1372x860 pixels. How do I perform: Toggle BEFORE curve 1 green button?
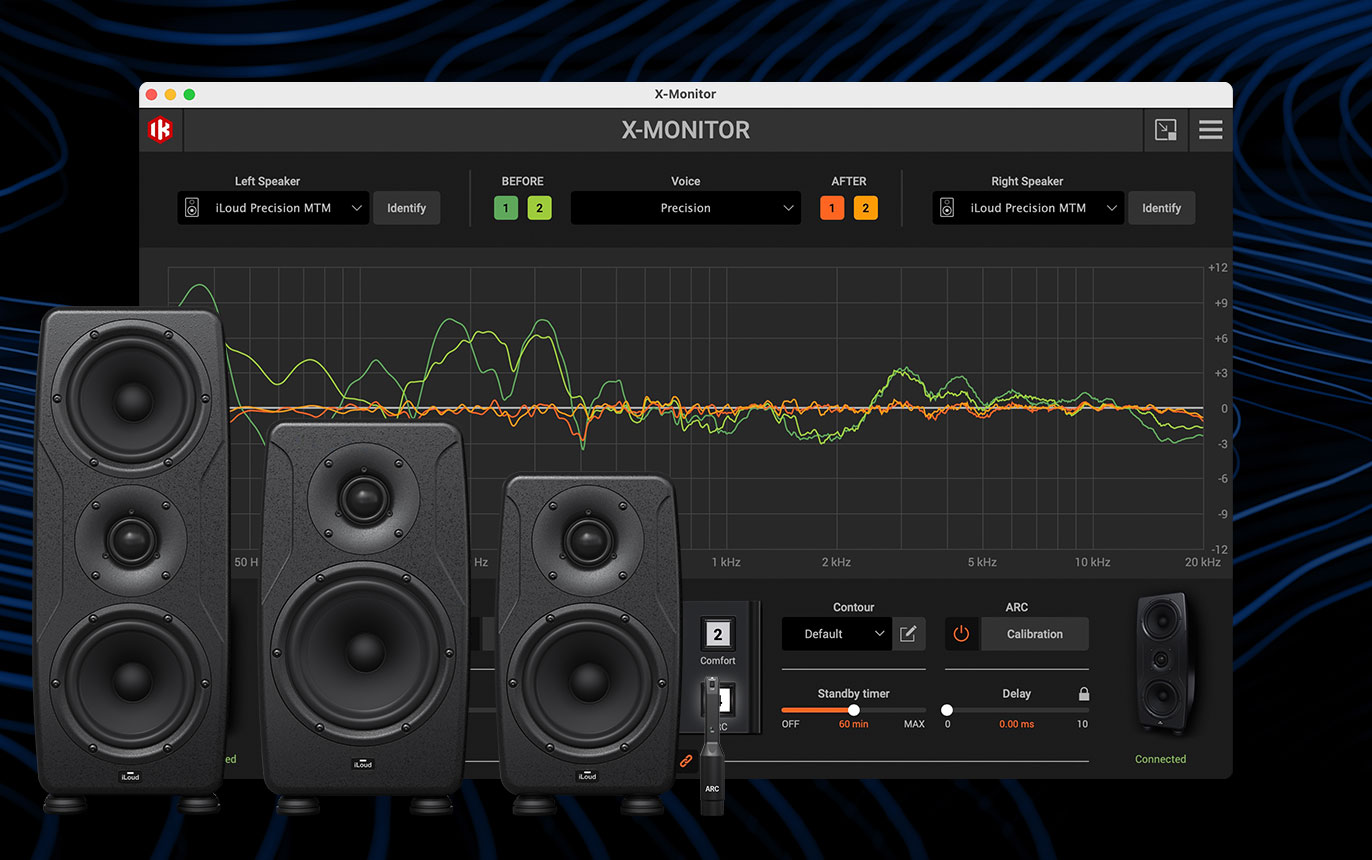pos(506,208)
